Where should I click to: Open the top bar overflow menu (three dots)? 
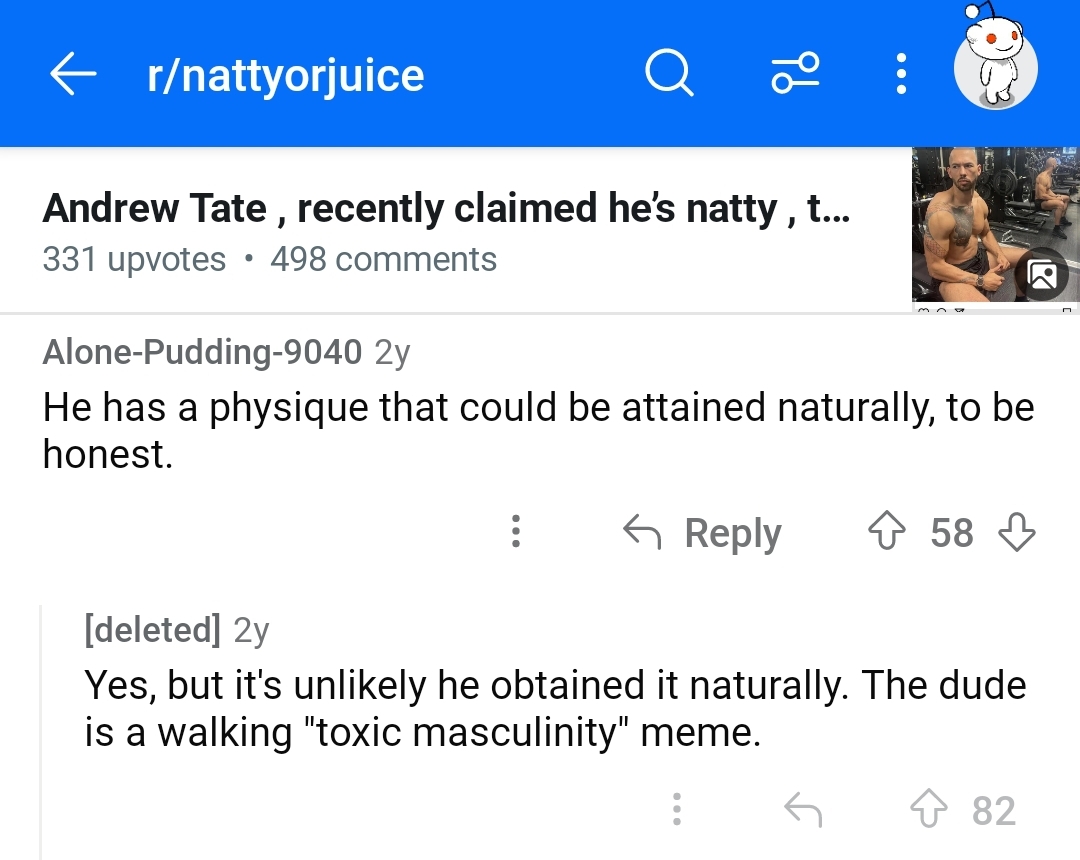pyautogui.click(x=900, y=73)
